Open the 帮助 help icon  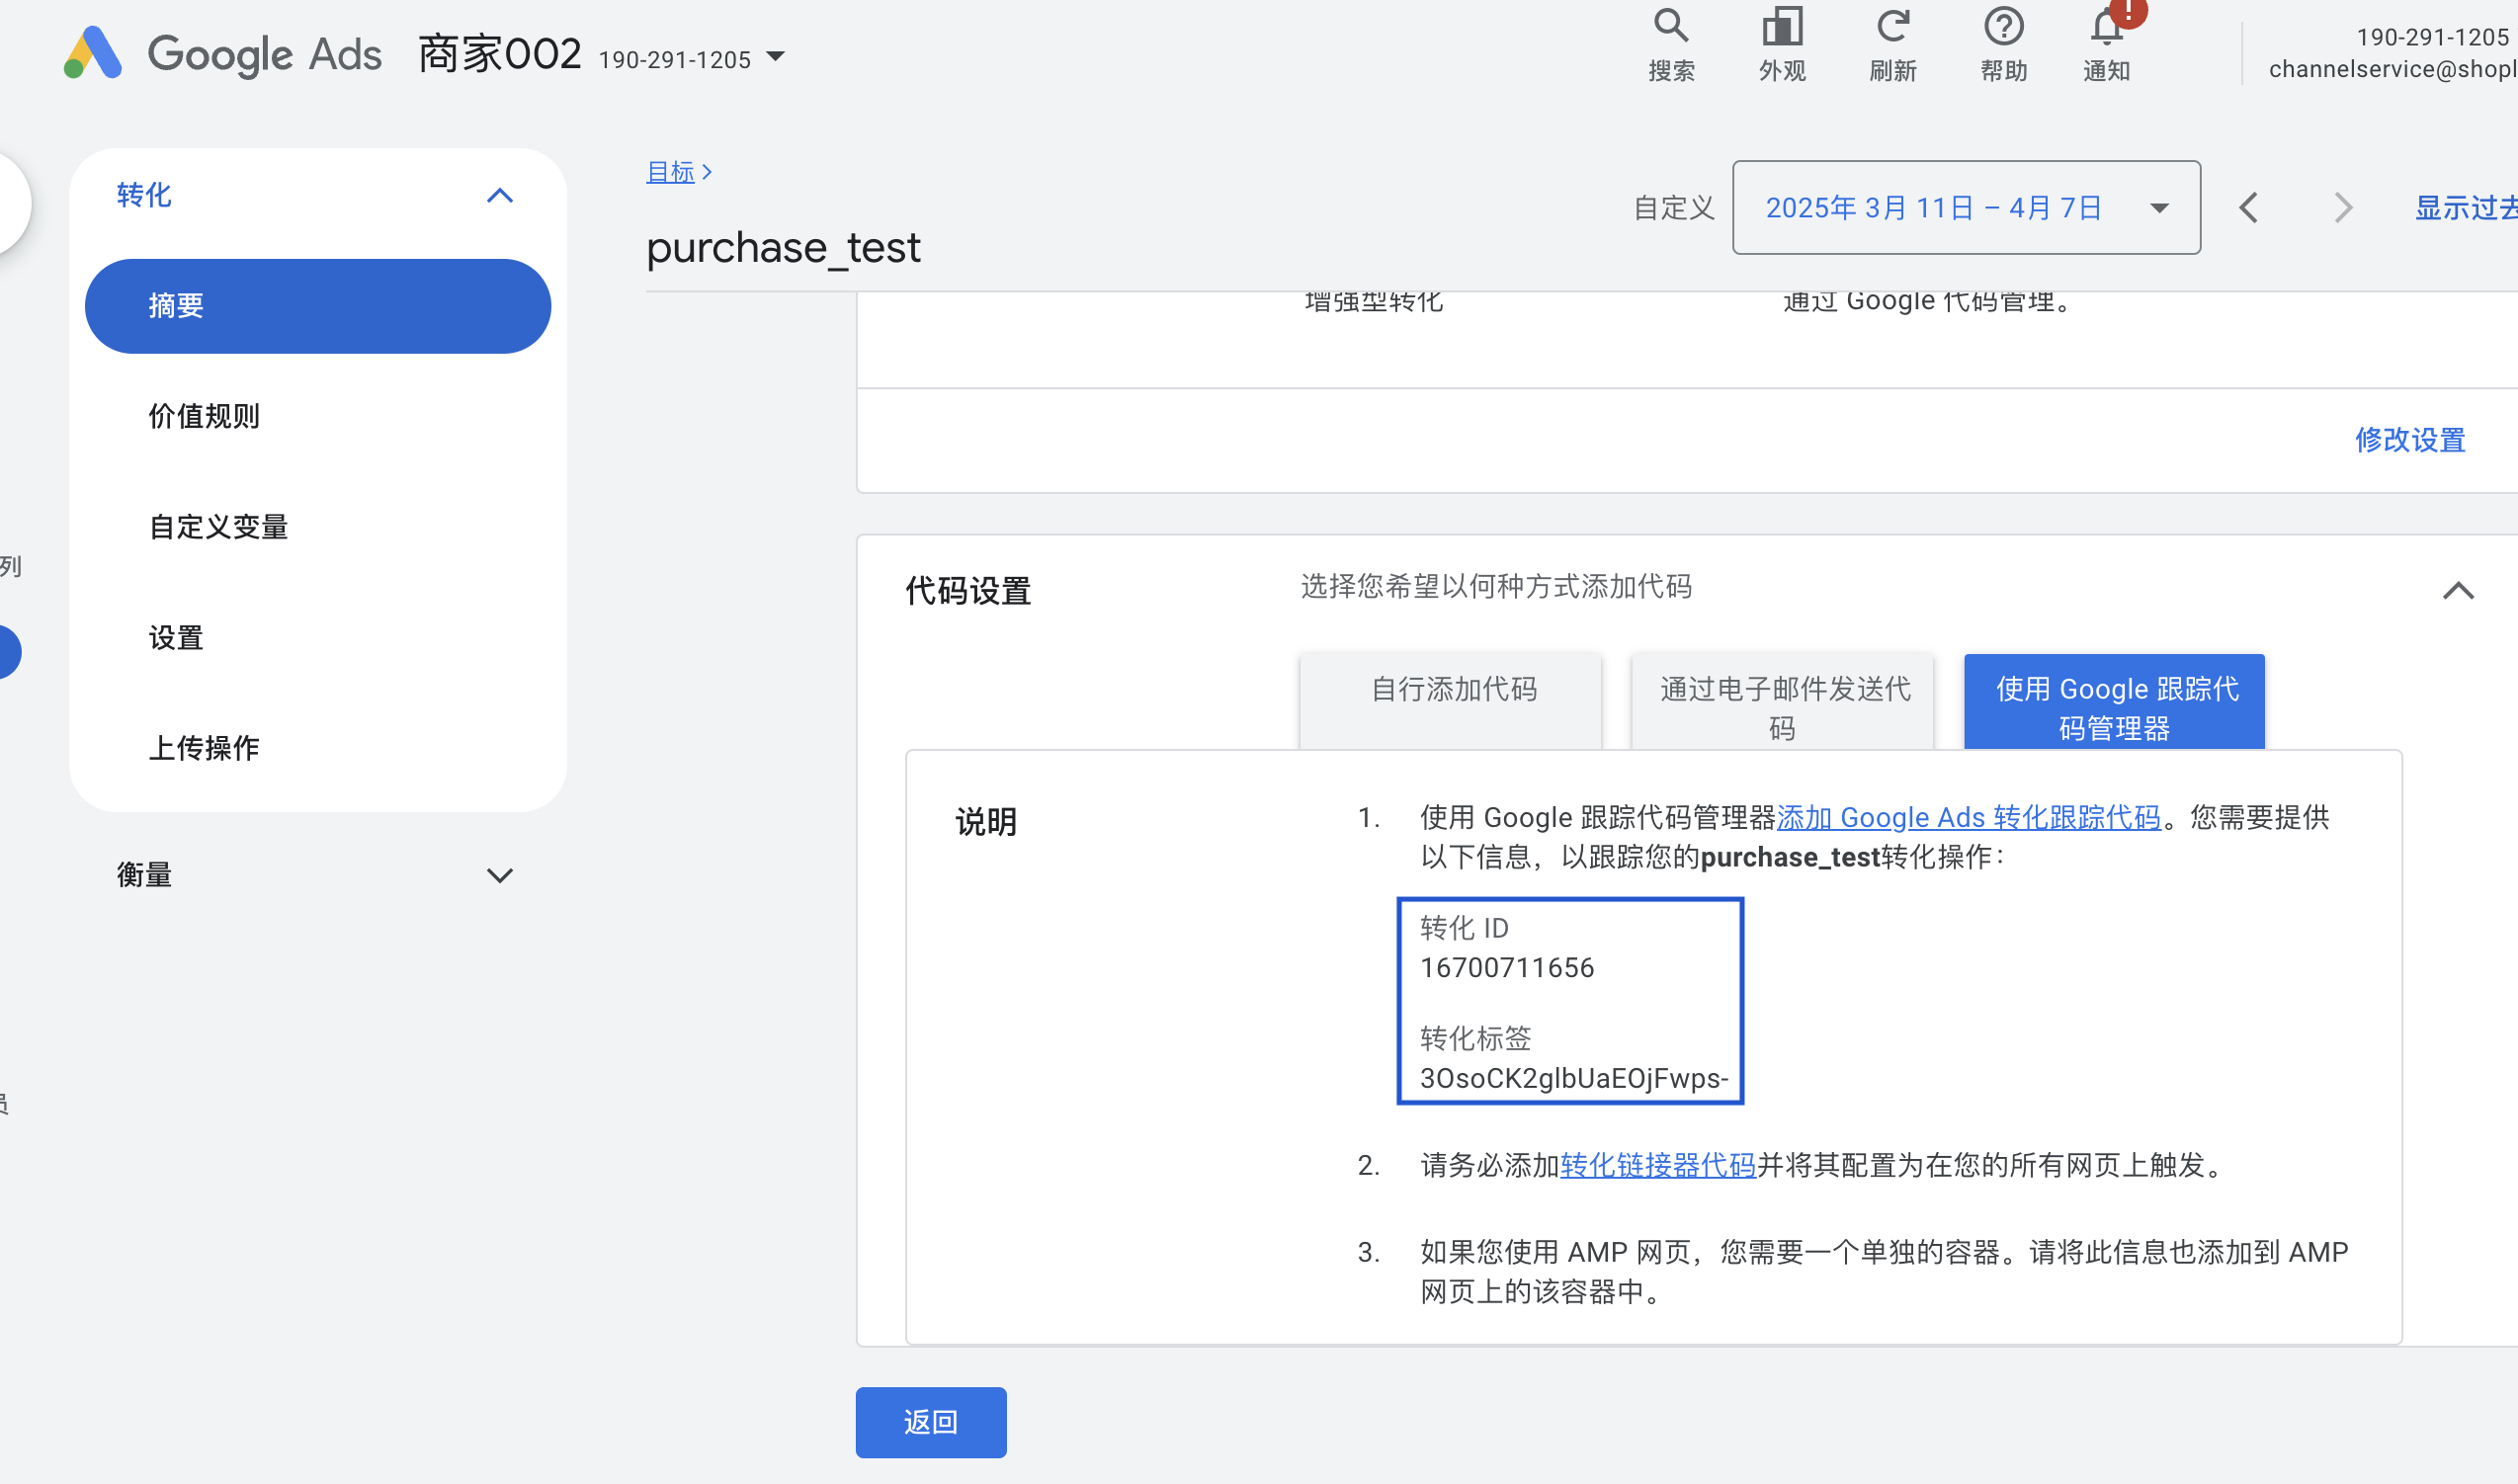click(2004, 27)
